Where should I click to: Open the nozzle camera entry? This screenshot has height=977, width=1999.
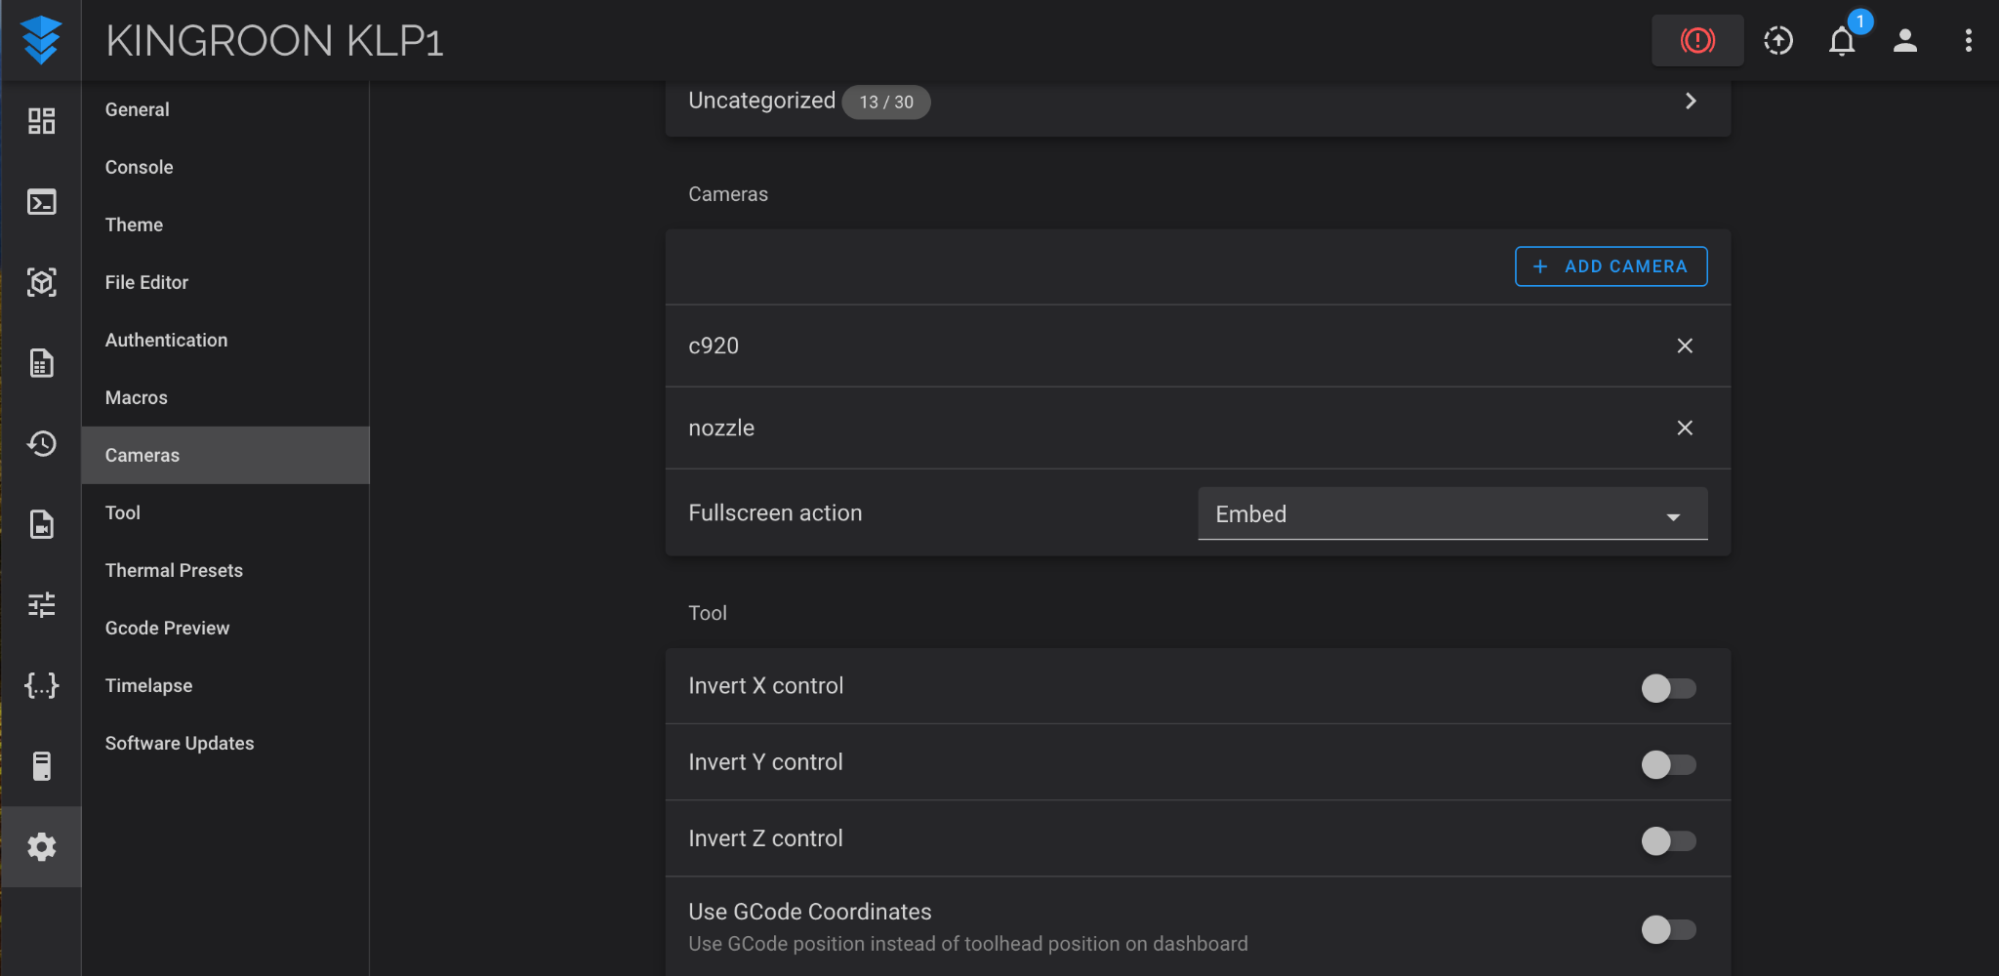1197,428
